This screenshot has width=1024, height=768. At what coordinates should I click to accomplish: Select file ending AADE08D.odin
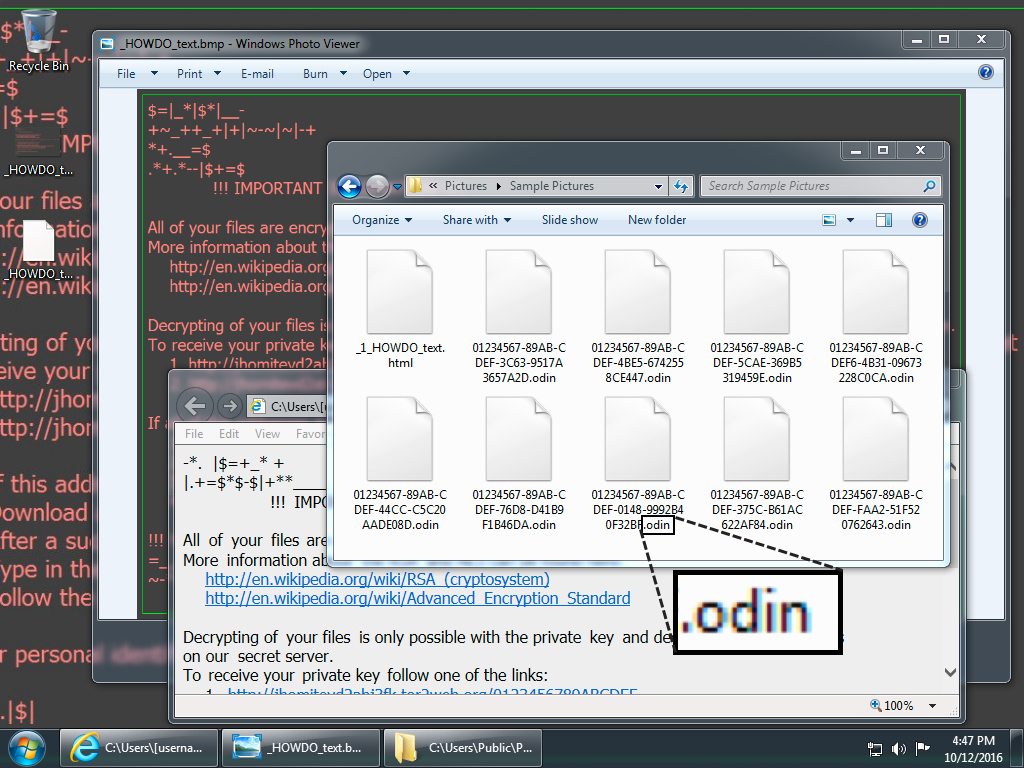(x=400, y=464)
